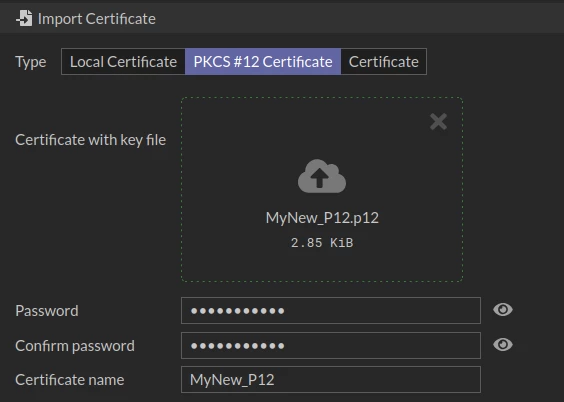Click the cloud upload icon

pyautogui.click(x=322, y=176)
